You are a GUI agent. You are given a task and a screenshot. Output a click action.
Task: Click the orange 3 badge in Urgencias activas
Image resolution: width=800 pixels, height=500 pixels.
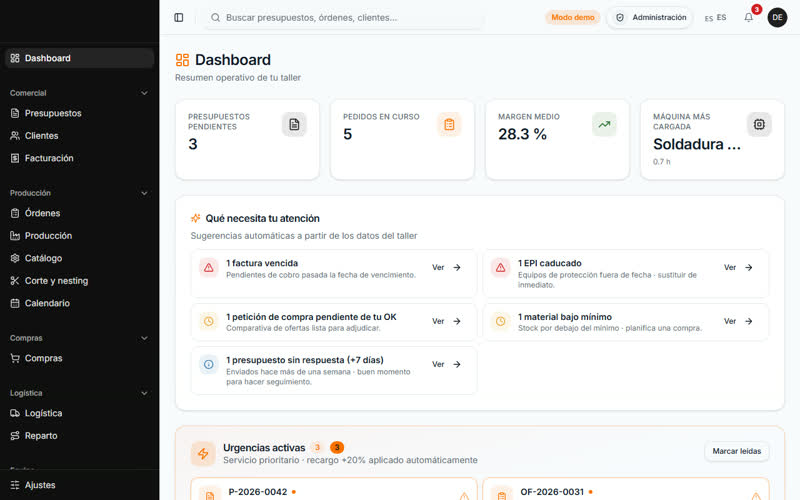[x=337, y=447]
